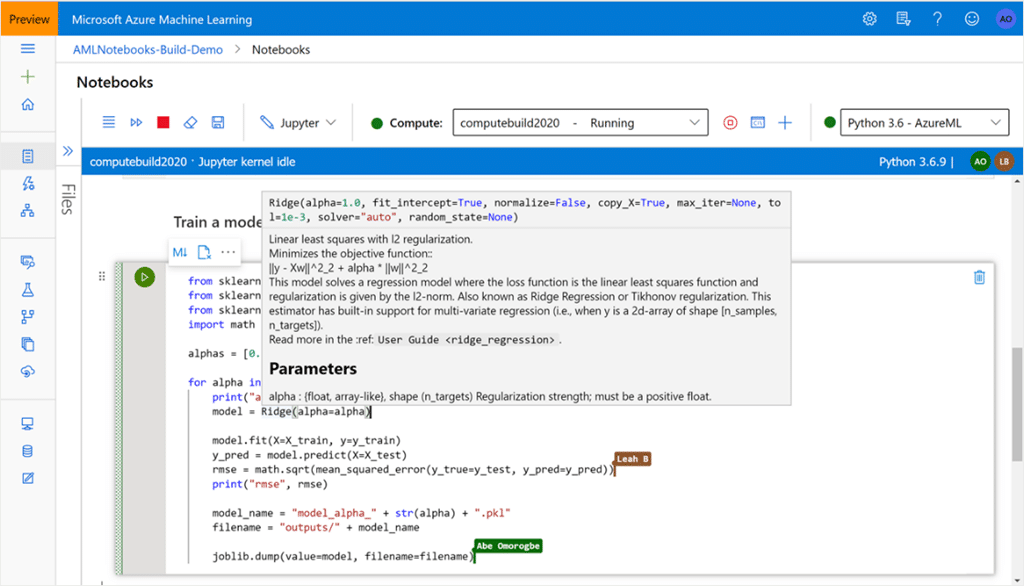Open the Designer network icon in sidebar

pos(27,210)
